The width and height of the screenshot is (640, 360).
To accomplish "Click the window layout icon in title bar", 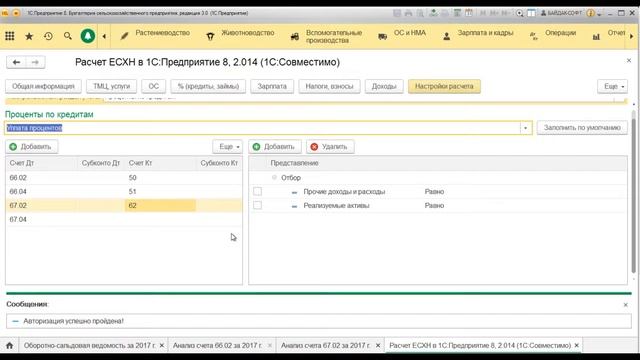I will click(x=531, y=13).
